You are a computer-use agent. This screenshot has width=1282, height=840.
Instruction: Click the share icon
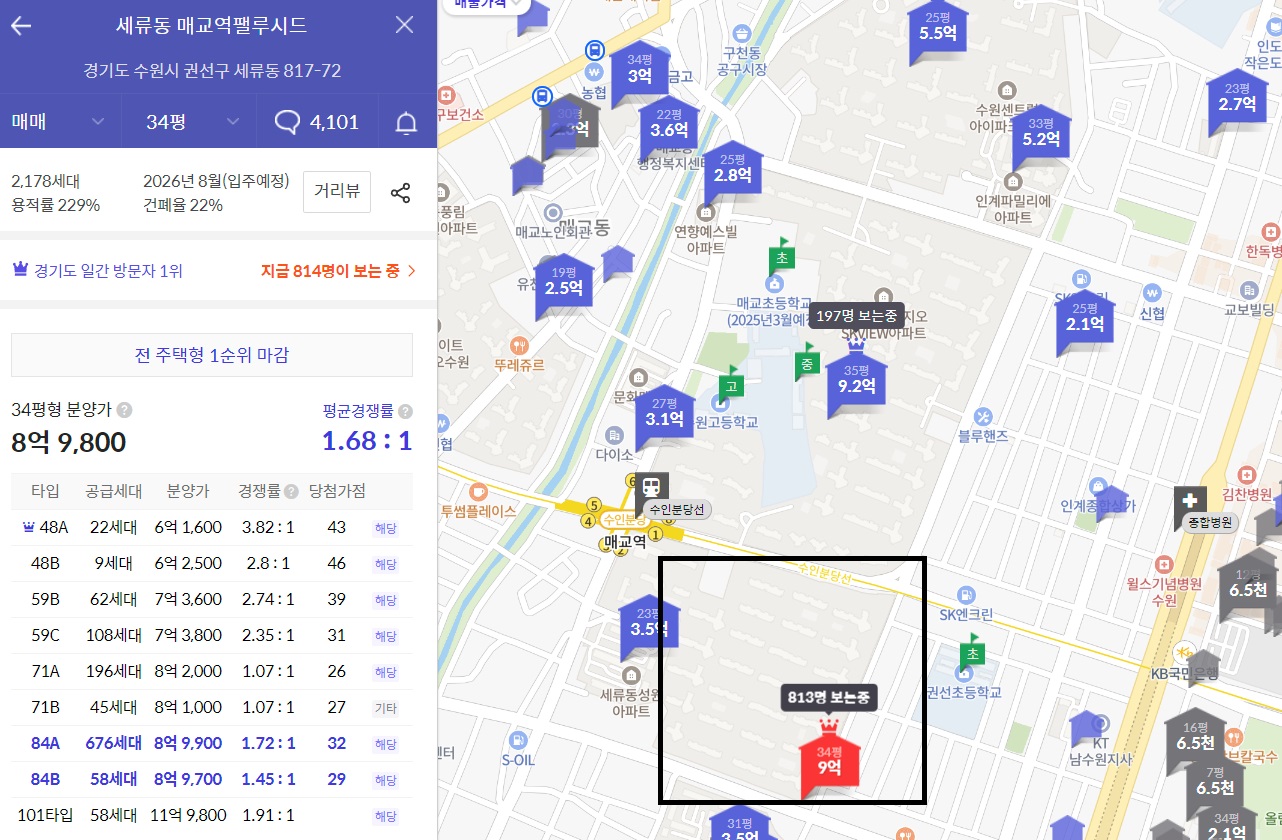coord(401,193)
